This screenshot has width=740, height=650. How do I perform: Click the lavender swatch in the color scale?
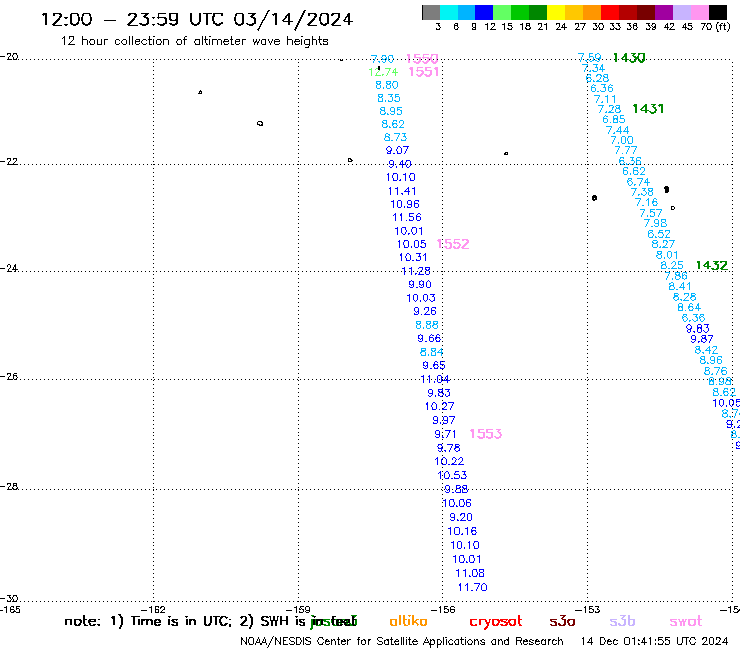click(x=682, y=12)
